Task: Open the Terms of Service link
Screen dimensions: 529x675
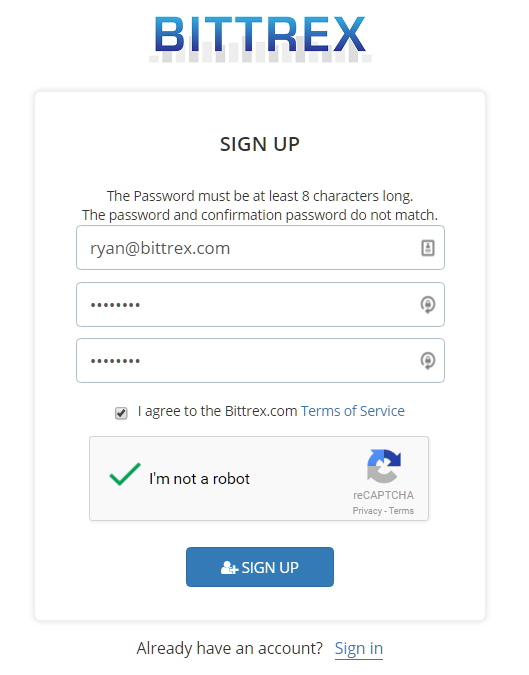Action: point(353,411)
